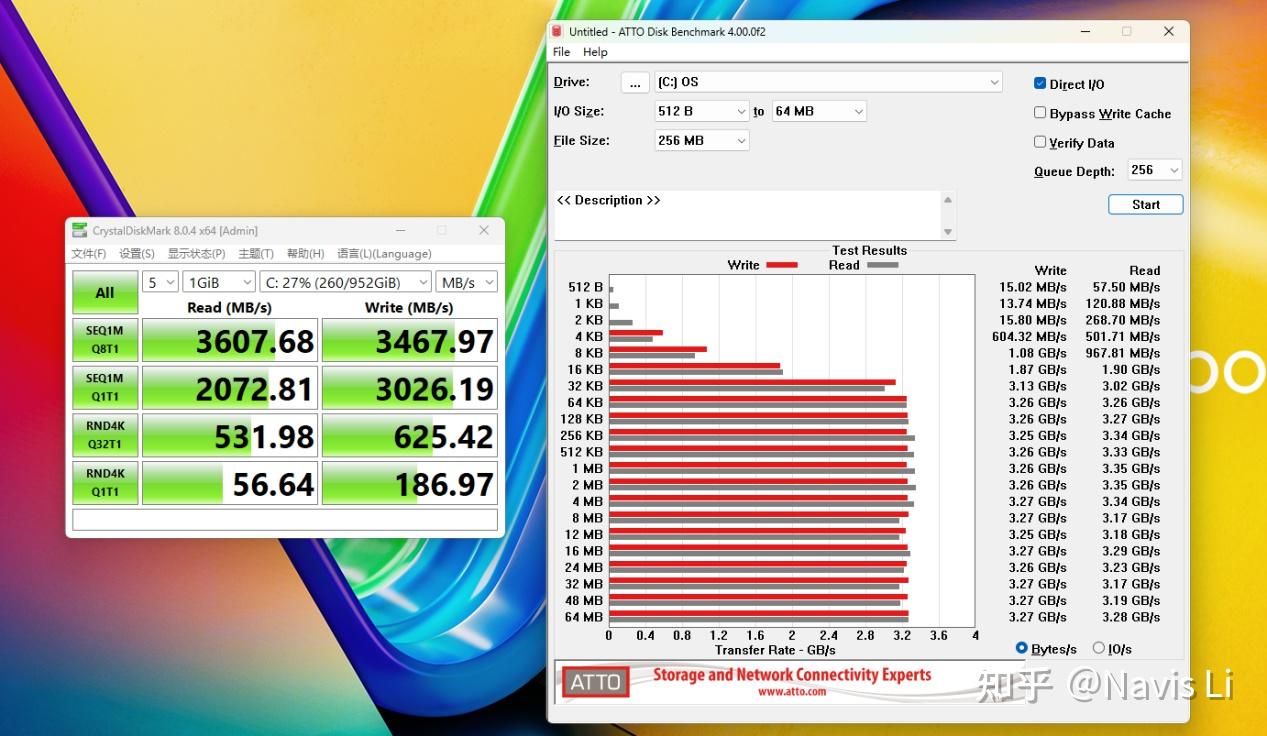
Task: Click the 967.81 MB/s read value for 8 KB
Action: (1122, 353)
